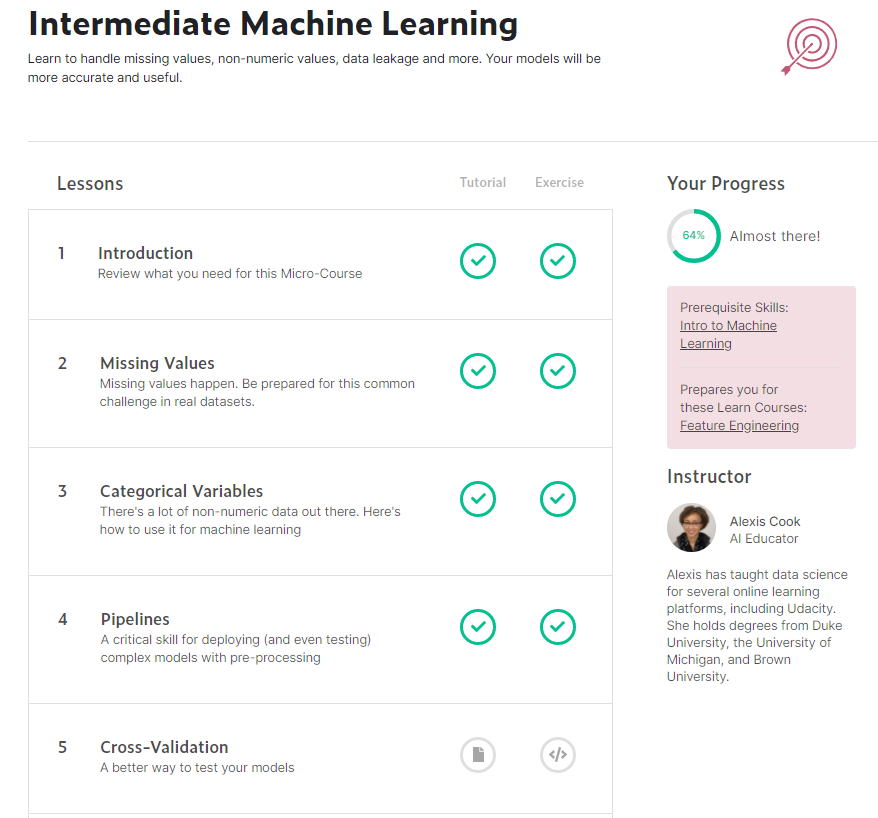Open the Introduction lesson title
Viewport: 878px width, 818px height.
click(145, 253)
